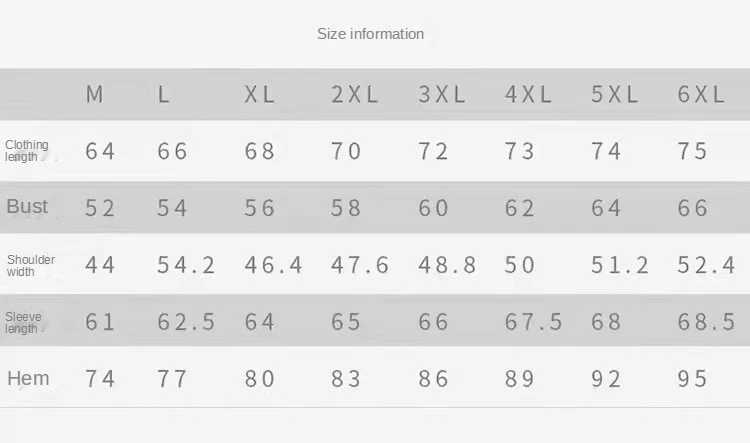The image size is (750, 443).
Task: Click the "Shoulder width" row label
Action: tap(31, 265)
